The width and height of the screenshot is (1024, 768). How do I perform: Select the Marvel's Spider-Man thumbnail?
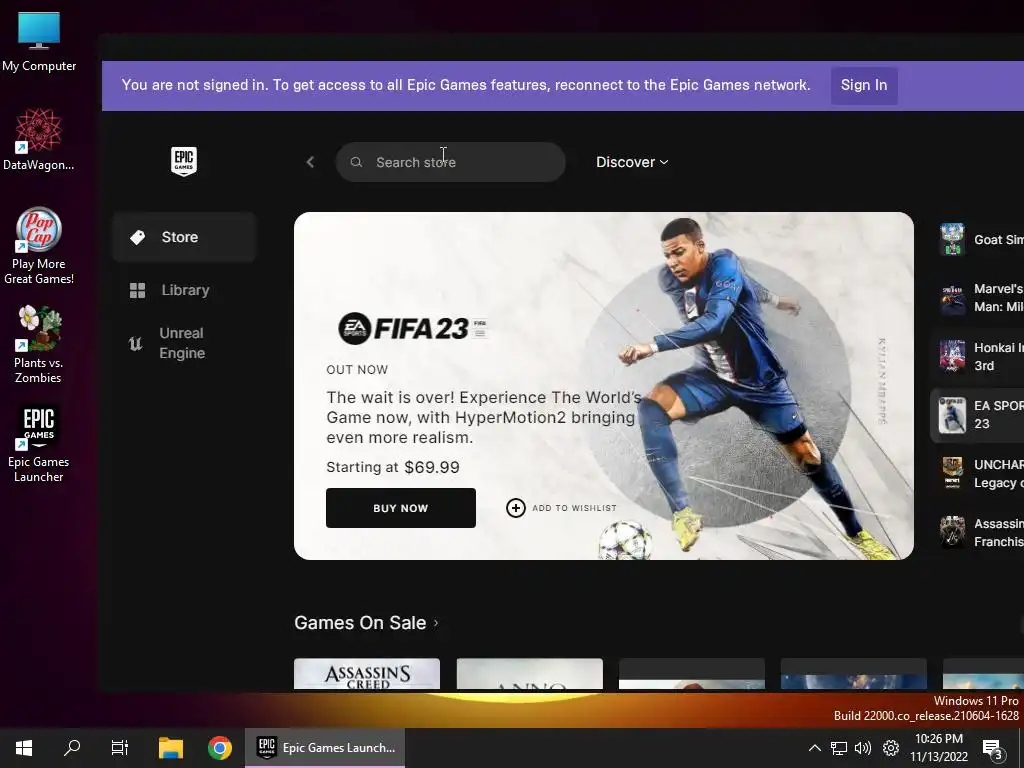[x=952, y=298]
